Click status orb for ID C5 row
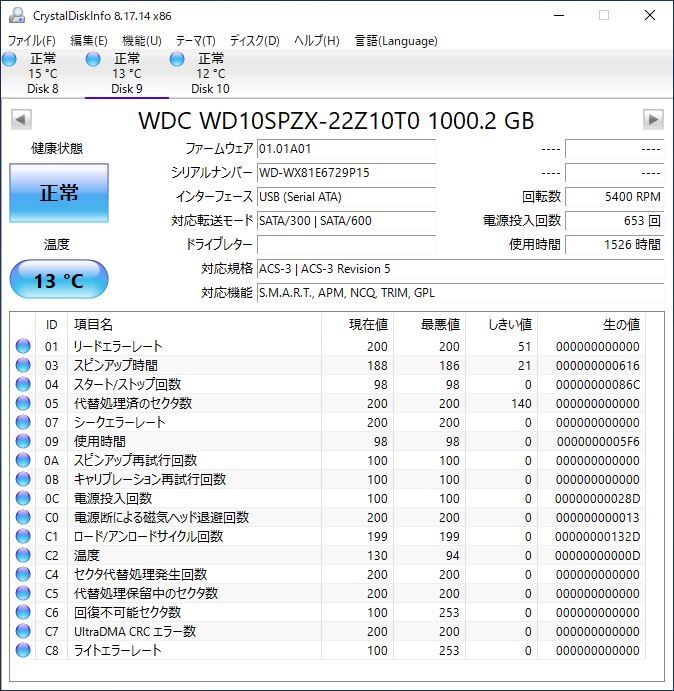The height and width of the screenshot is (691, 674). point(23,593)
